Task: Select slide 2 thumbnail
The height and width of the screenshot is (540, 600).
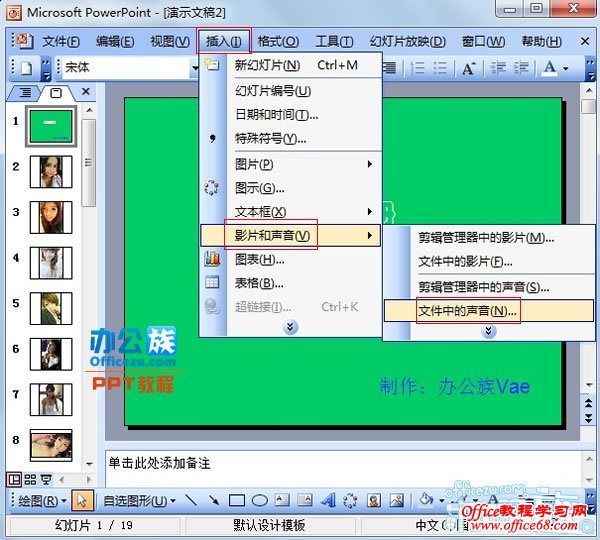Action: [51, 172]
